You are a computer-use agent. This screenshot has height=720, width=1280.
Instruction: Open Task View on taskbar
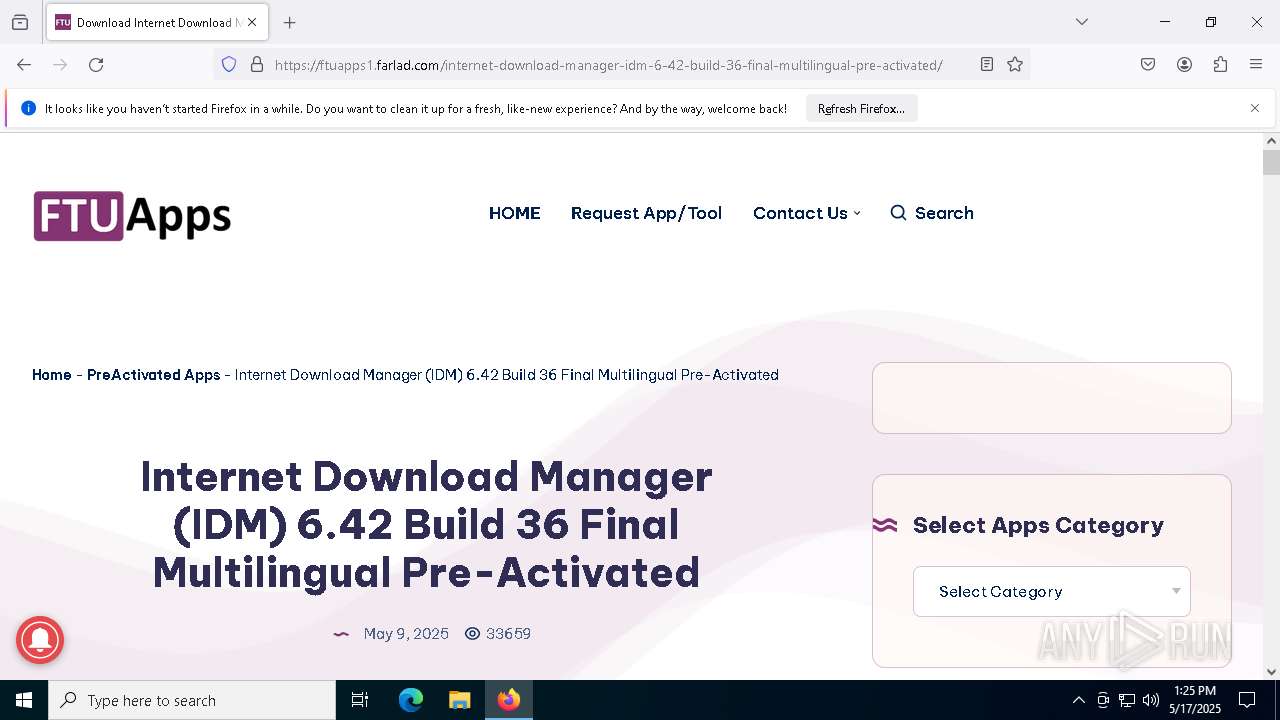[360, 700]
